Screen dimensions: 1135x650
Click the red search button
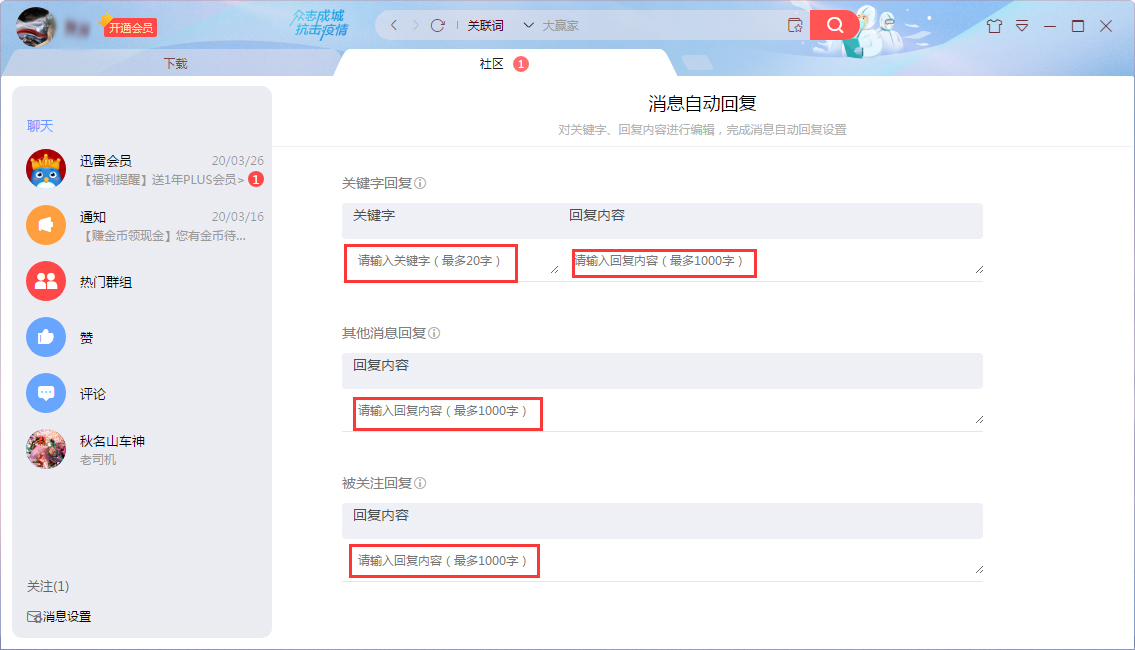(835, 25)
